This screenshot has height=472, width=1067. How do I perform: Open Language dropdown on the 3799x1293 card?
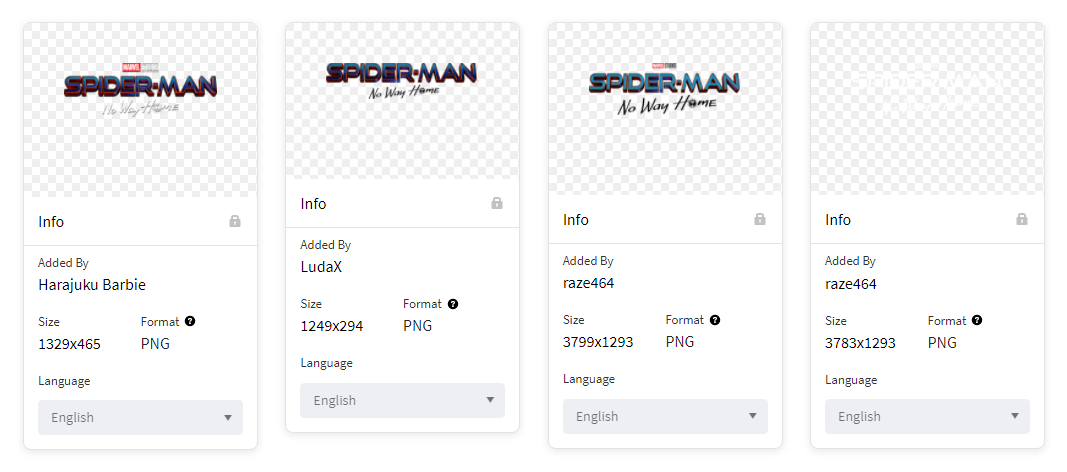click(x=665, y=417)
